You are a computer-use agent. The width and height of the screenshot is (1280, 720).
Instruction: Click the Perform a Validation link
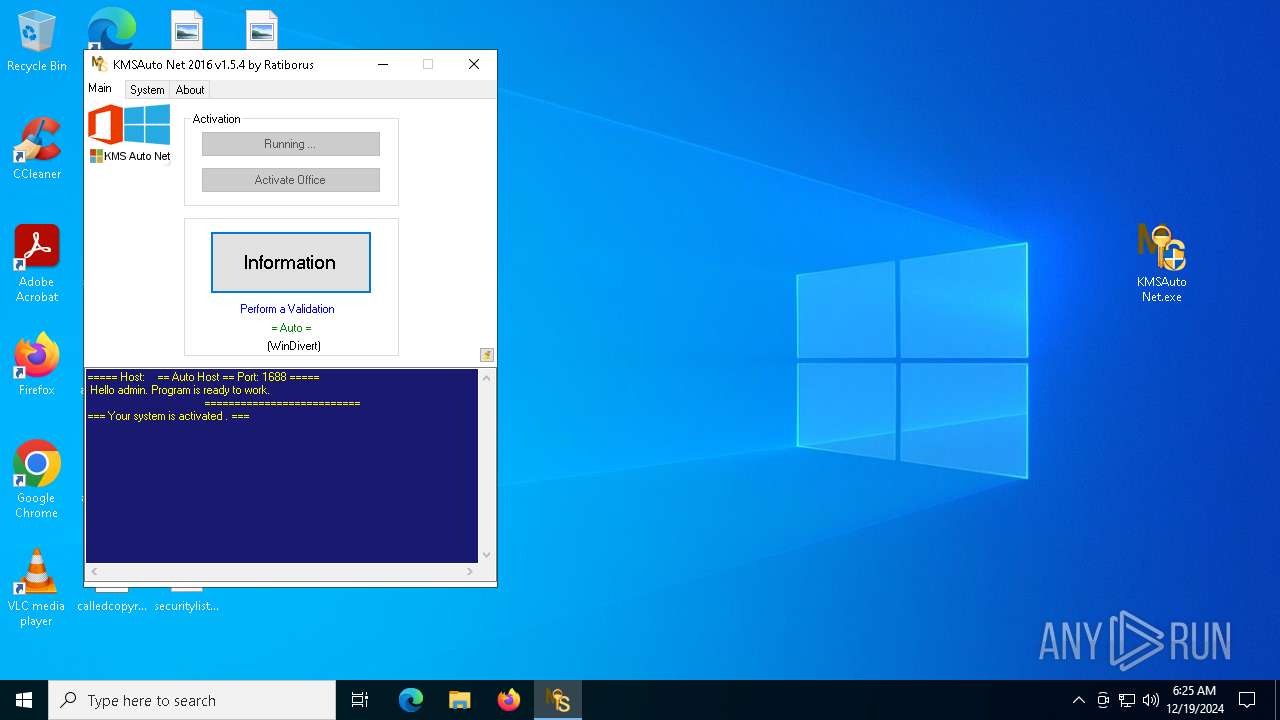[287, 309]
